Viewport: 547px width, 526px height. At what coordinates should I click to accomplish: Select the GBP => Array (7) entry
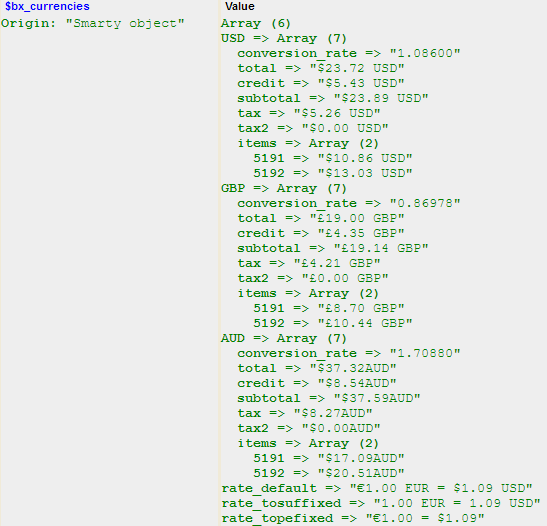pyautogui.click(x=284, y=188)
